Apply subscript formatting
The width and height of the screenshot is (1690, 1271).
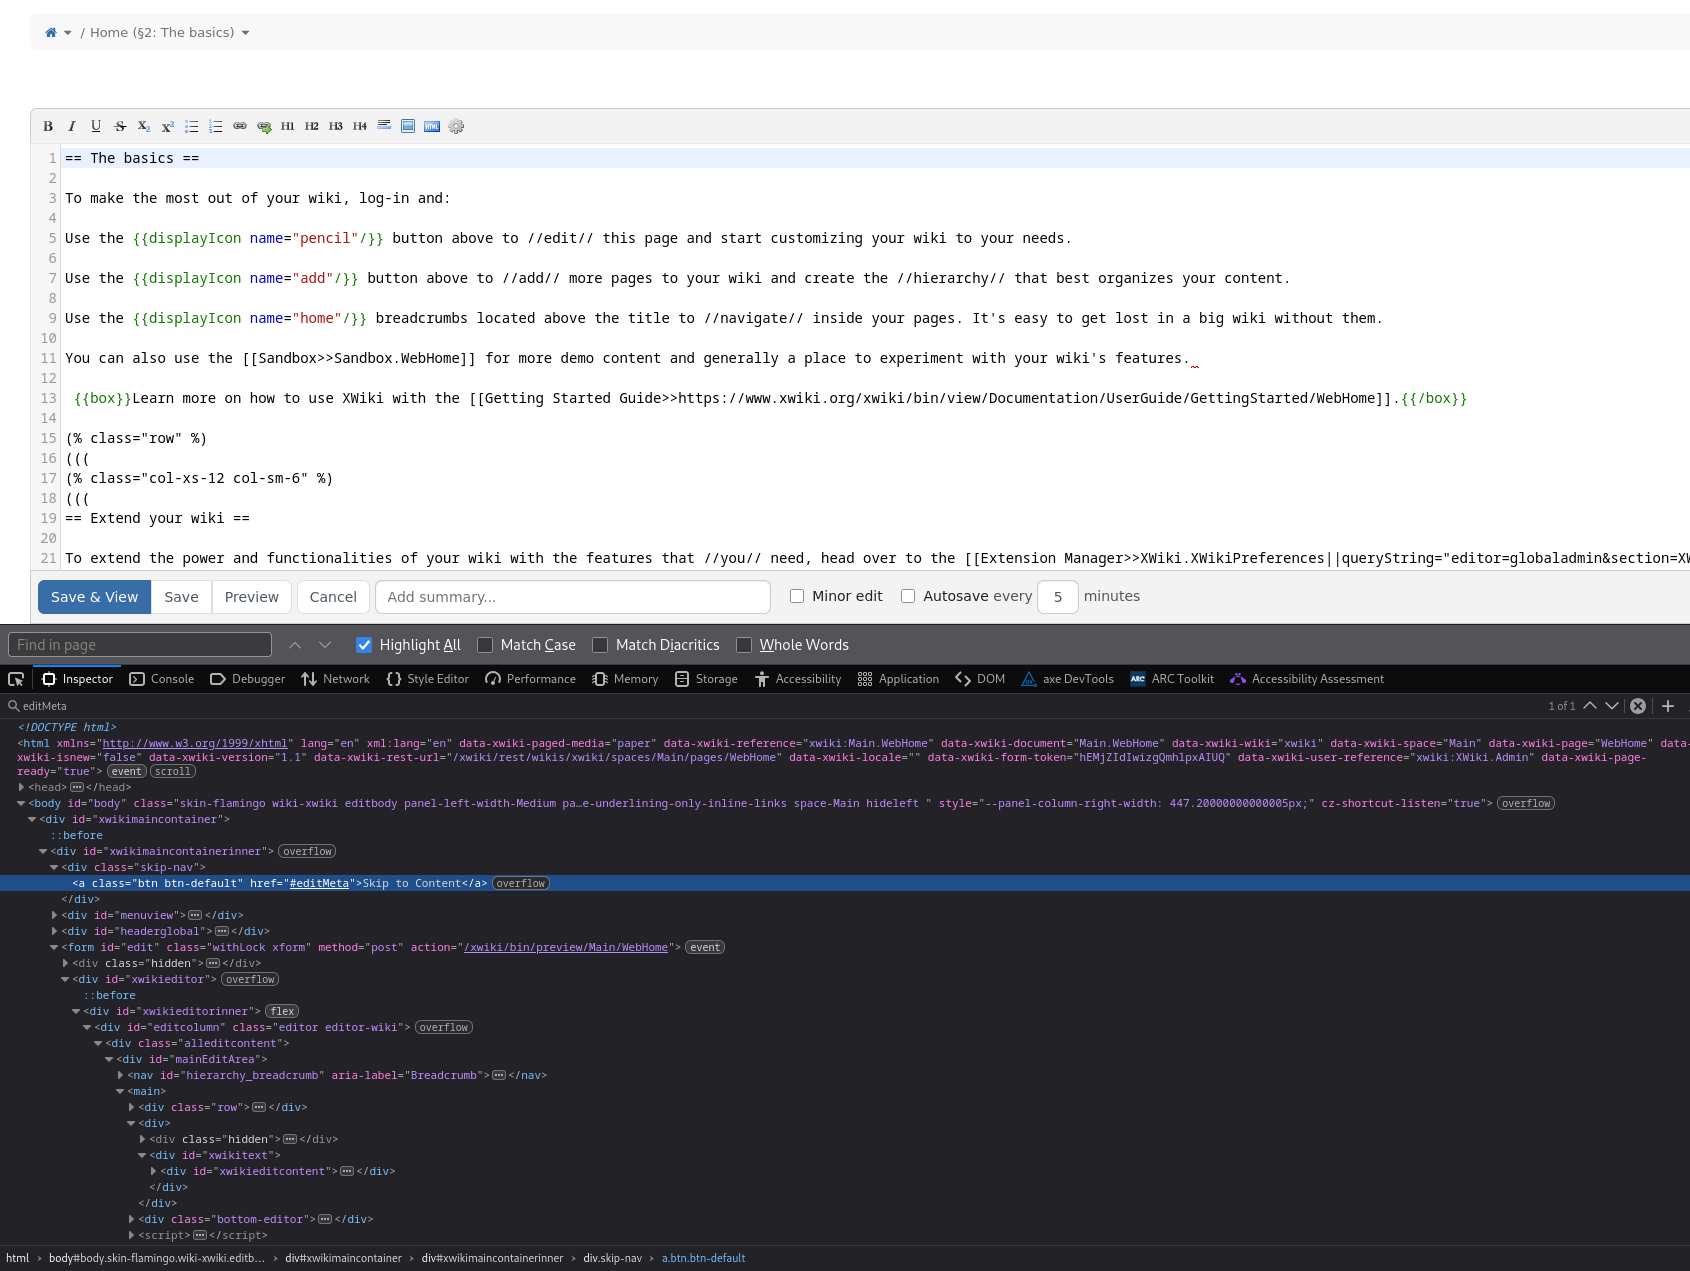coord(144,126)
